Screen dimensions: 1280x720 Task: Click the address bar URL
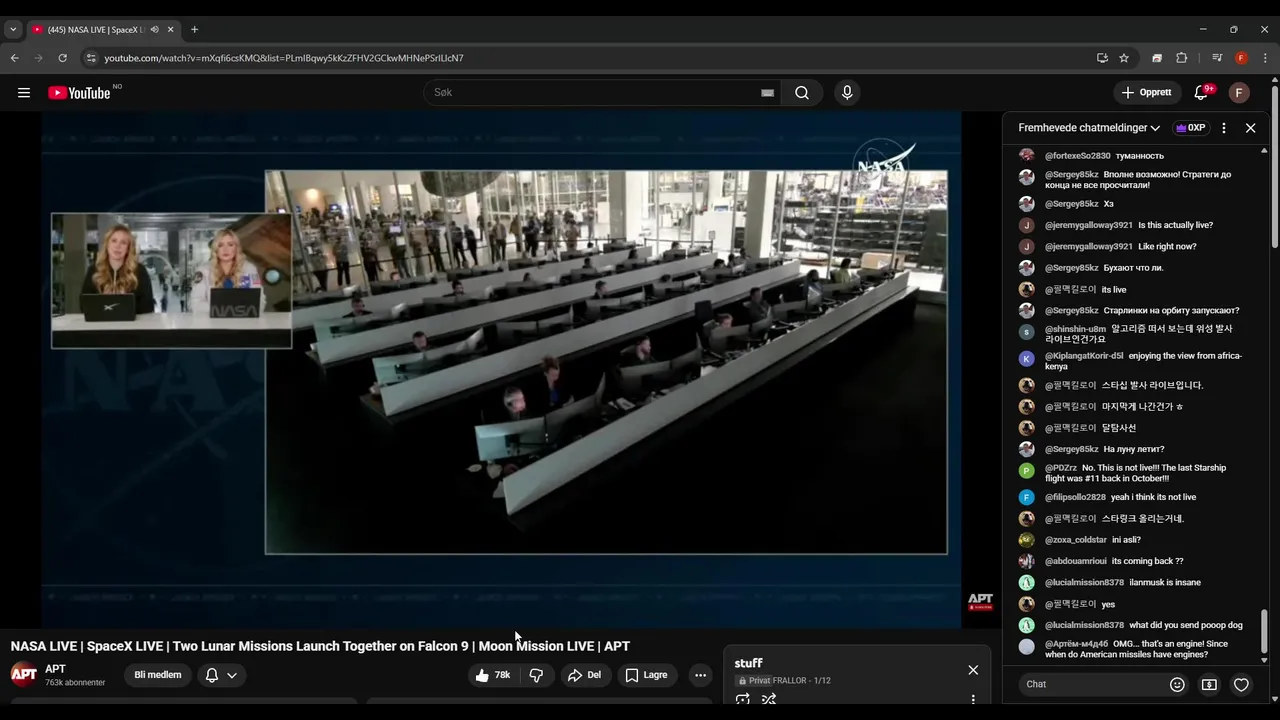[x=284, y=58]
